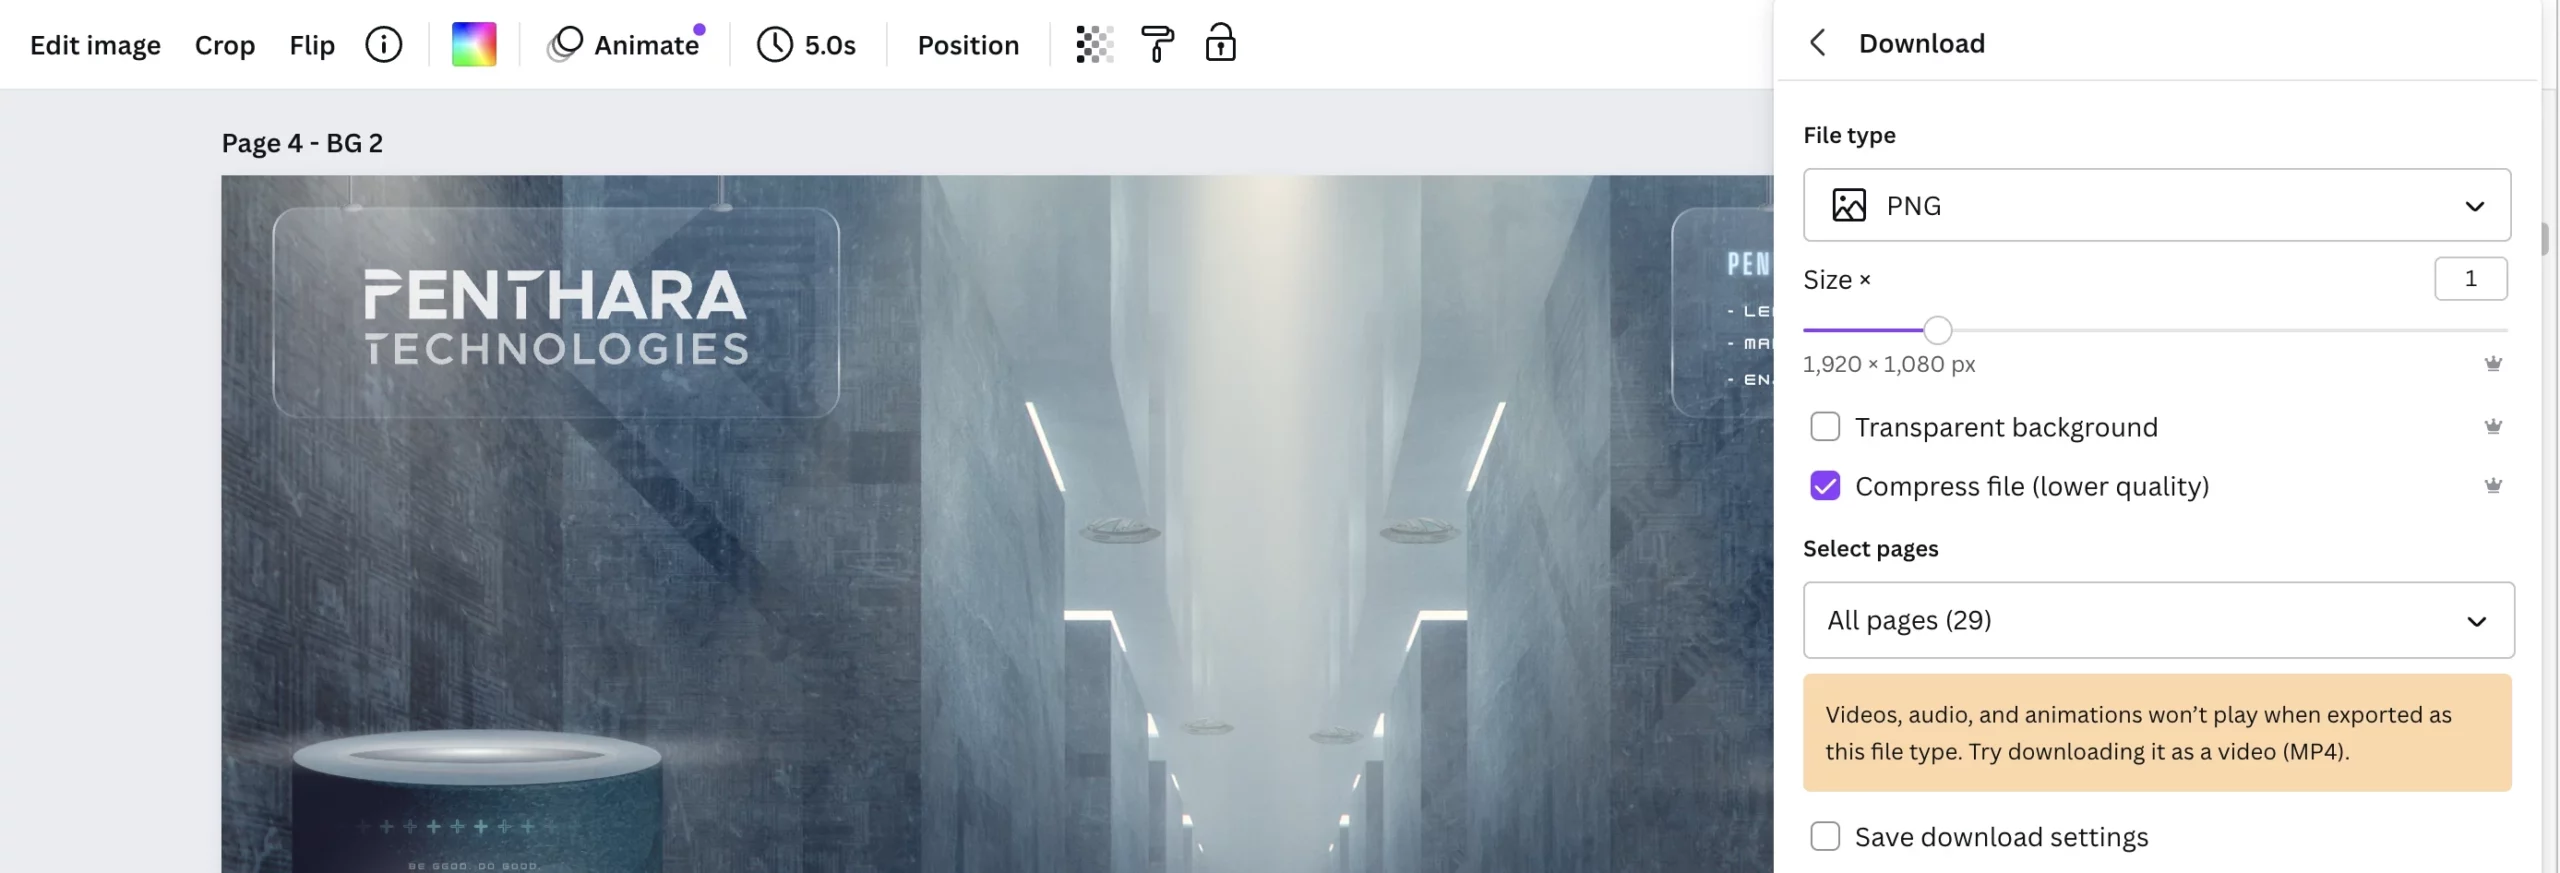Uncheck Compress file (lower quality)

coord(1825,486)
